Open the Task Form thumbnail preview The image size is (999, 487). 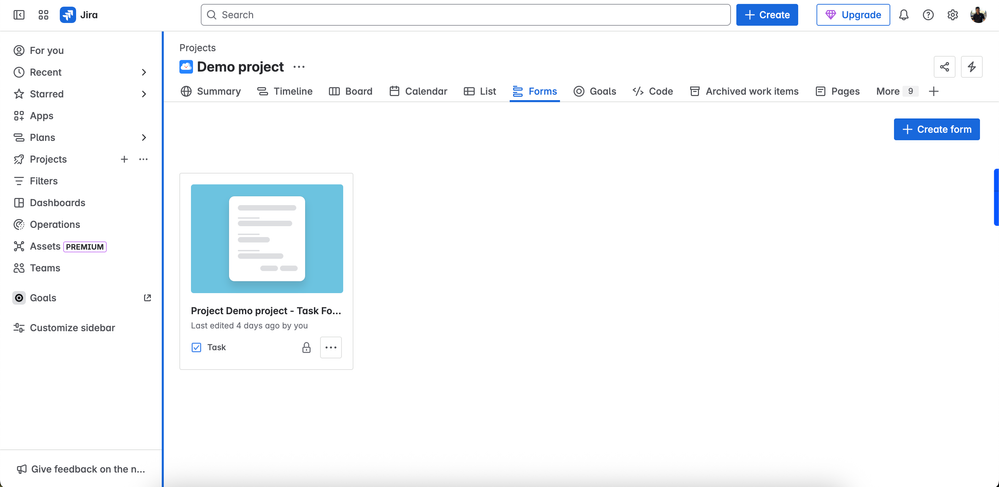click(267, 238)
